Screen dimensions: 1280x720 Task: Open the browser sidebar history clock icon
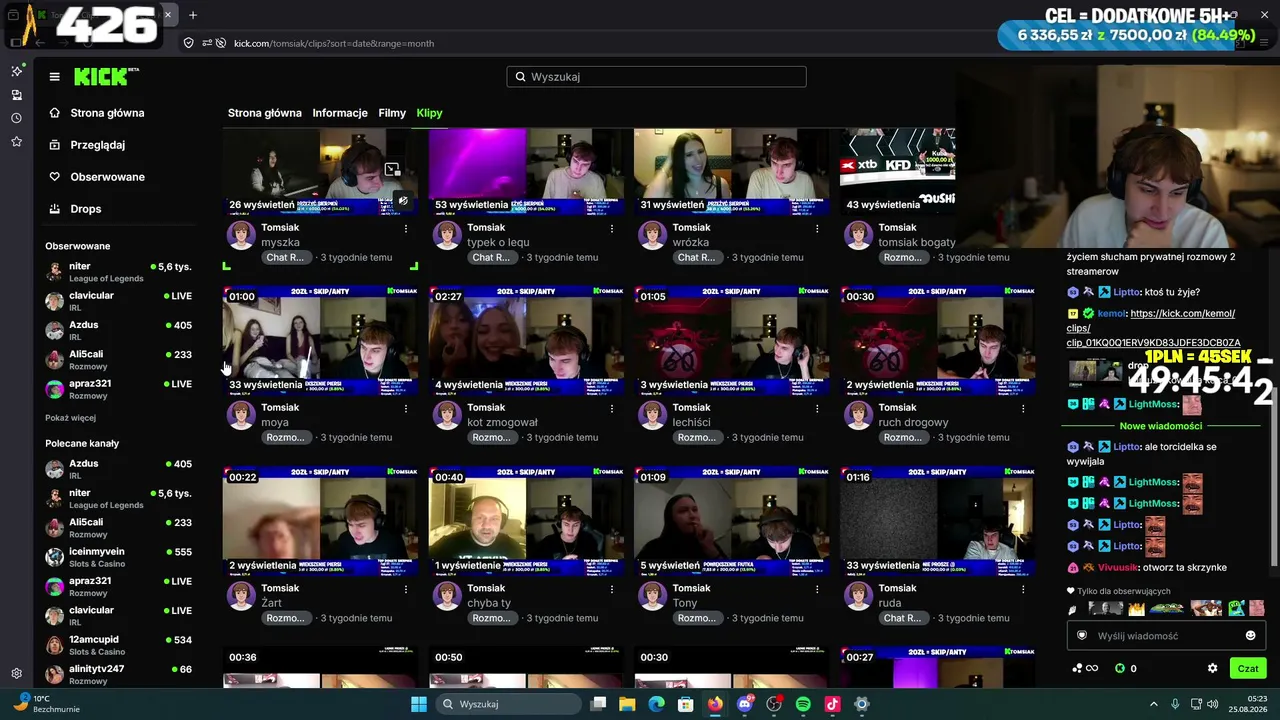[x=16, y=118]
